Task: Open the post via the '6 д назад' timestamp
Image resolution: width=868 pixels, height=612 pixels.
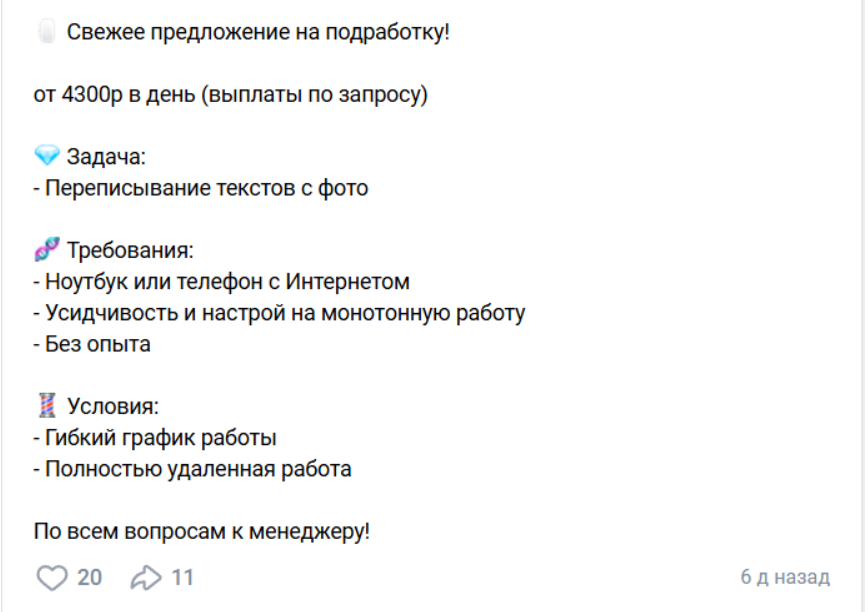Action: point(785,577)
